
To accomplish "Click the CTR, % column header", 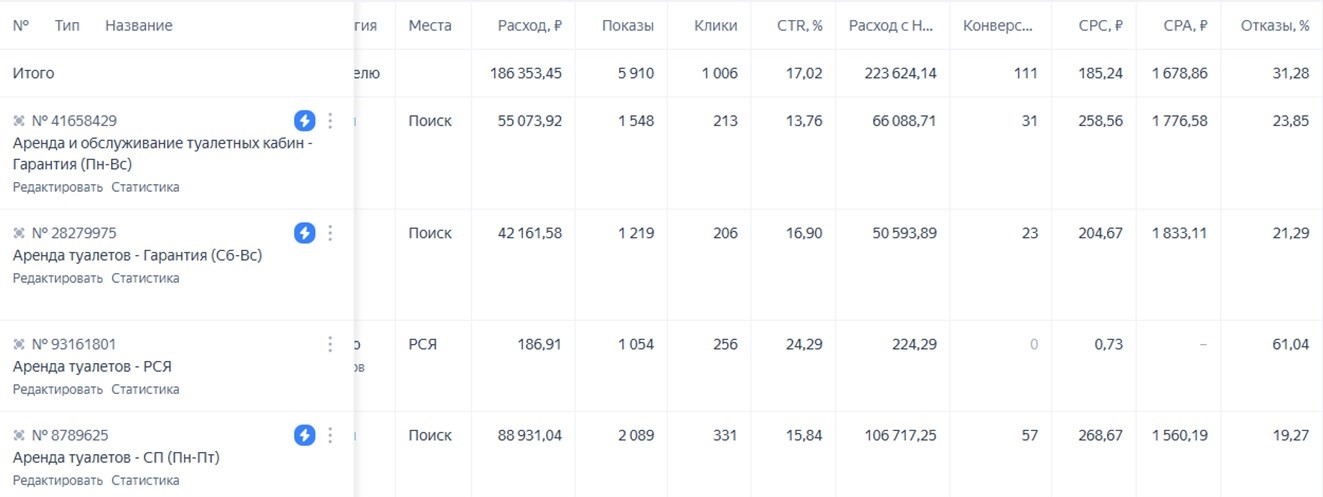I will (800, 25).
